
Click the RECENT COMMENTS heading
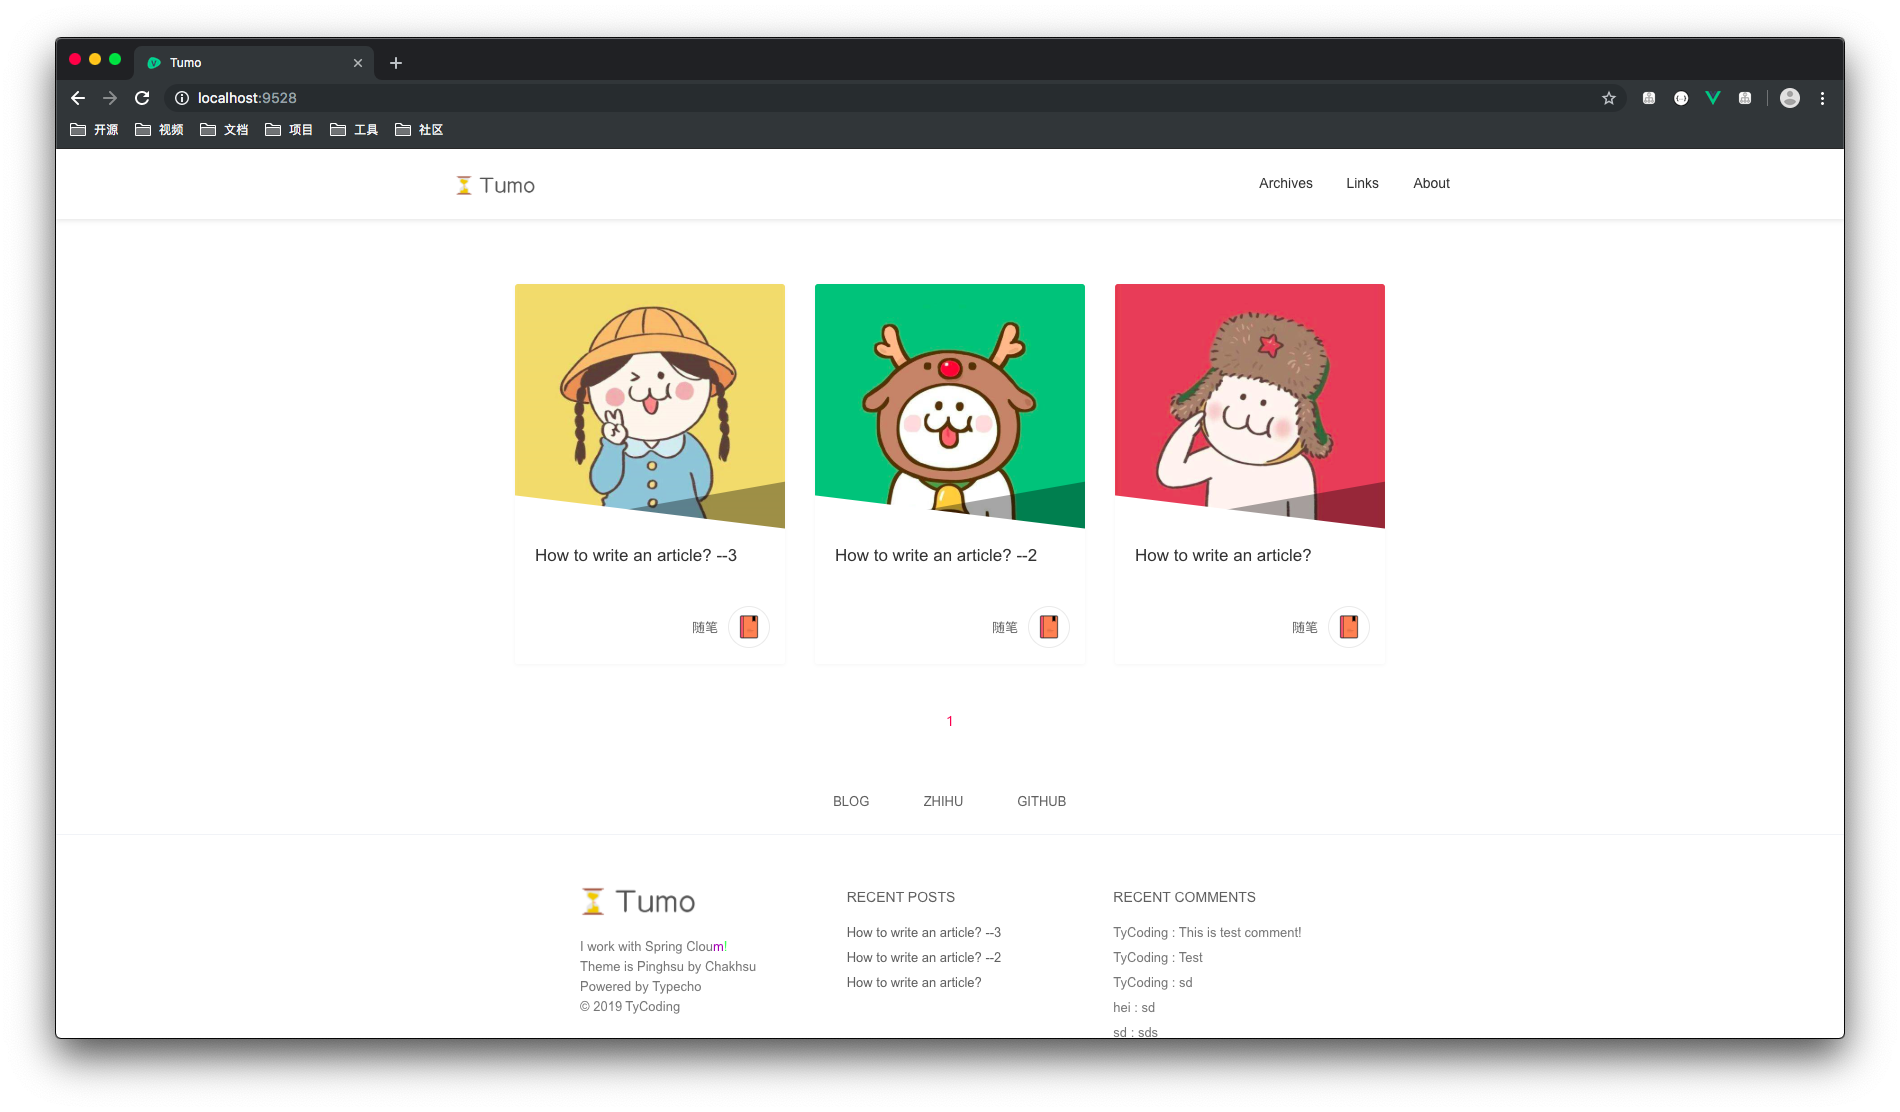click(1184, 897)
